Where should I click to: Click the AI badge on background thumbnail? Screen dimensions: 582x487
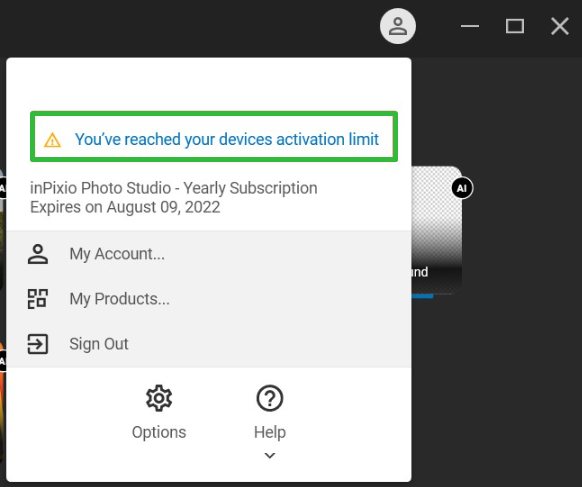click(x=462, y=188)
